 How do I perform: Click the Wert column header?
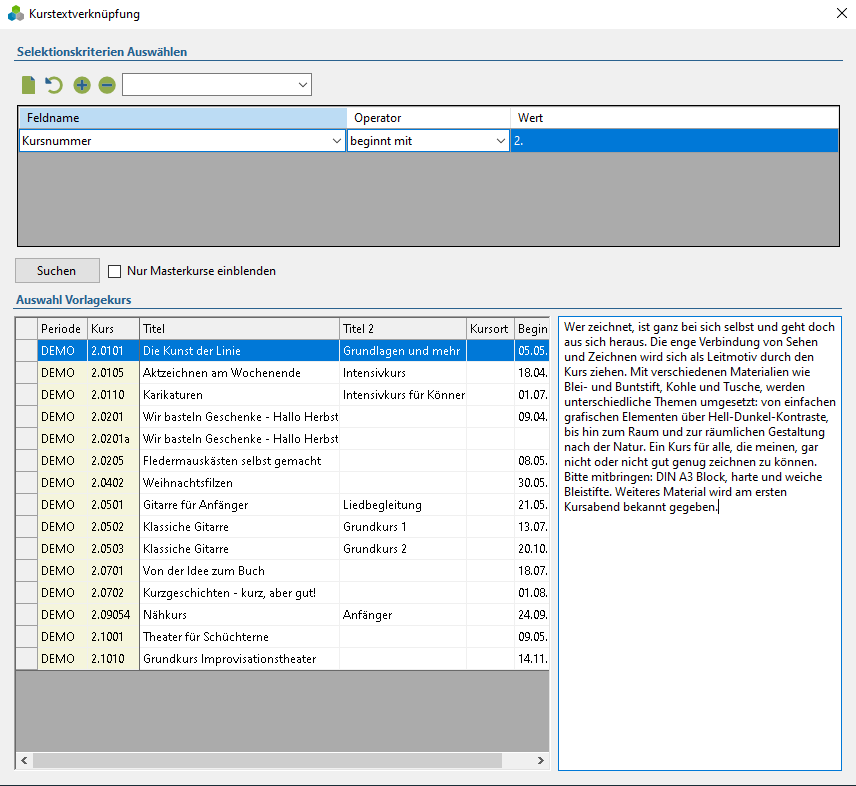pos(675,118)
